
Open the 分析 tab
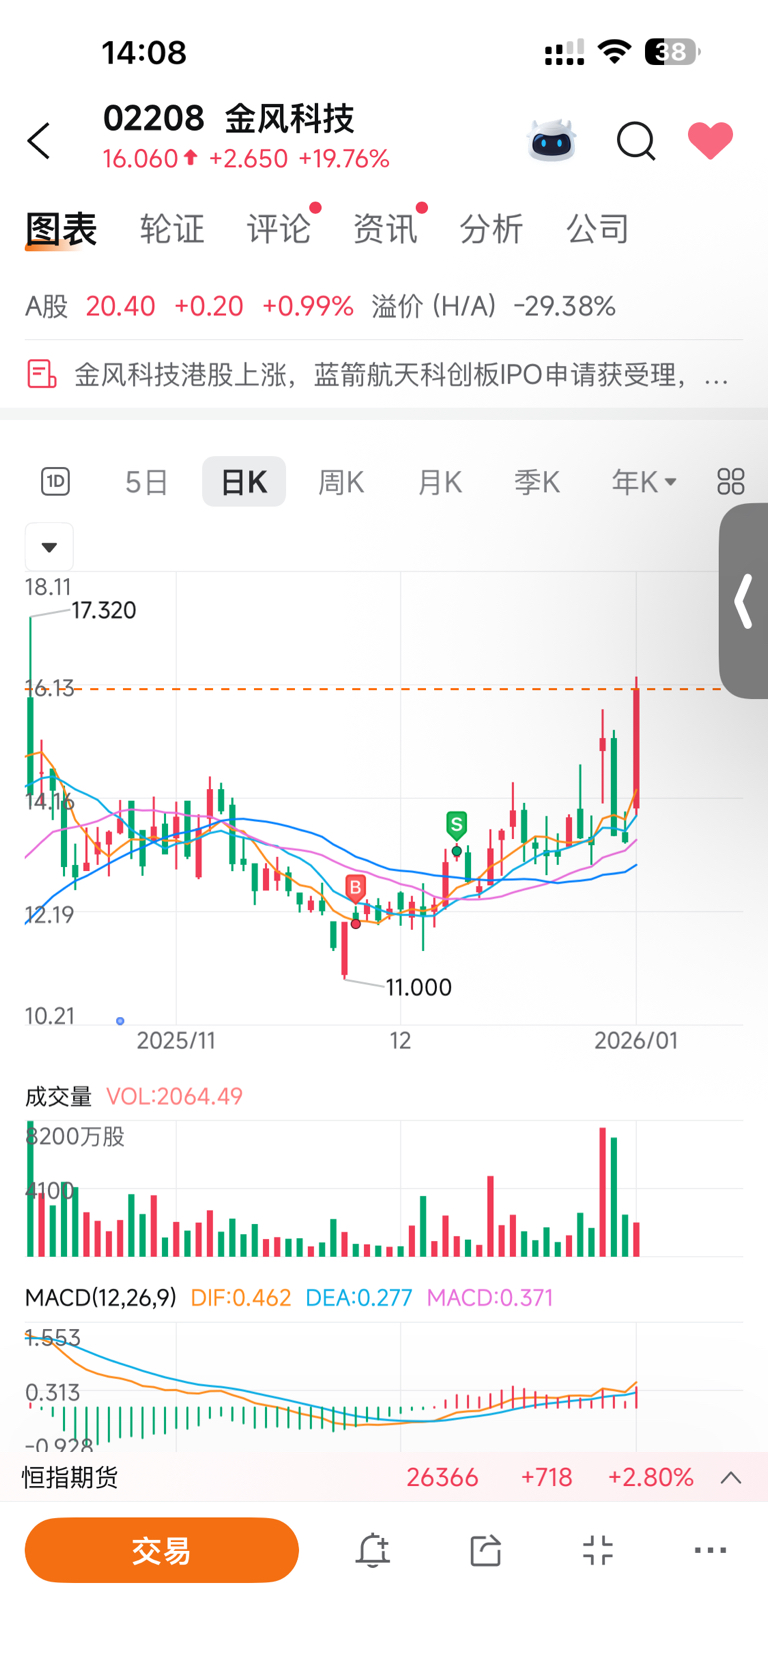(491, 229)
